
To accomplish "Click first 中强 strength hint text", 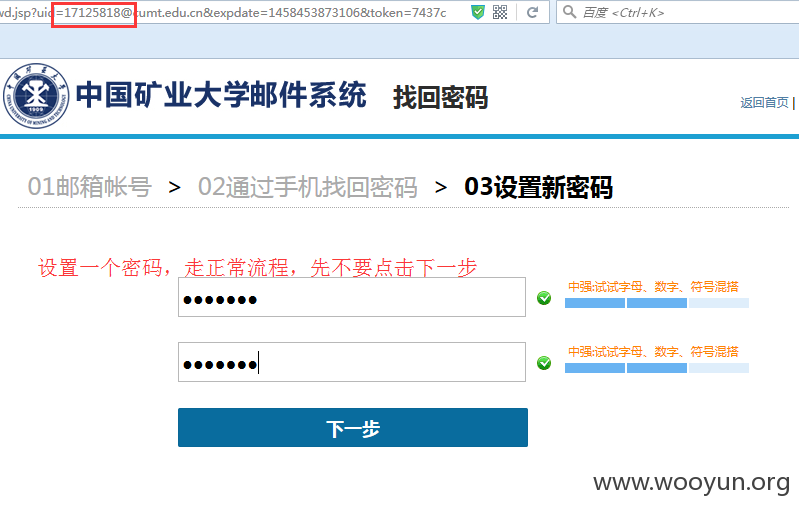I will point(653,287).
